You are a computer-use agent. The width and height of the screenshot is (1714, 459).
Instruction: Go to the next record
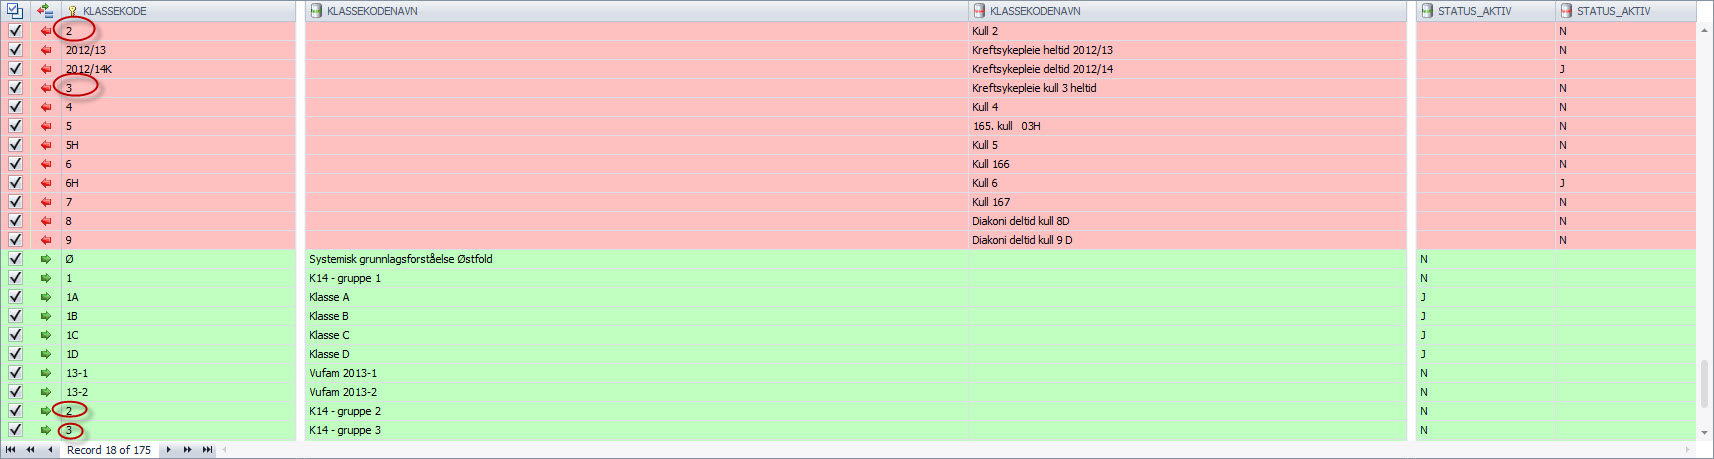(x=168, y=450)
